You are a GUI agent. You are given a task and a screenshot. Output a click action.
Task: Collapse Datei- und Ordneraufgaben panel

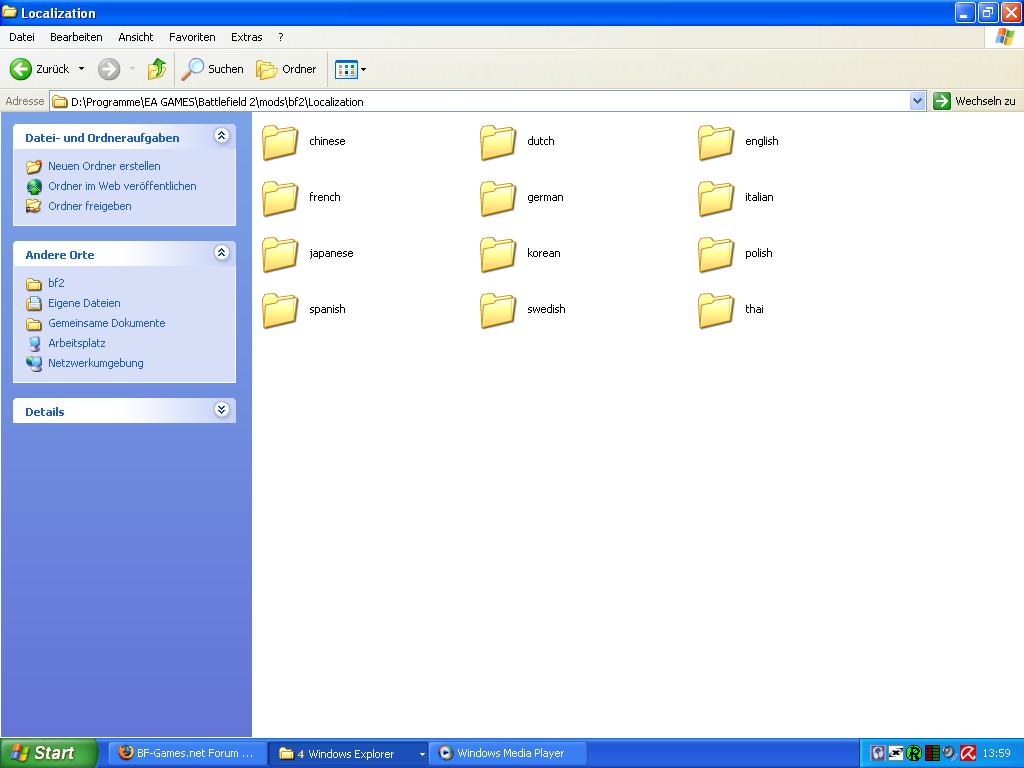(x=221, y=136)
